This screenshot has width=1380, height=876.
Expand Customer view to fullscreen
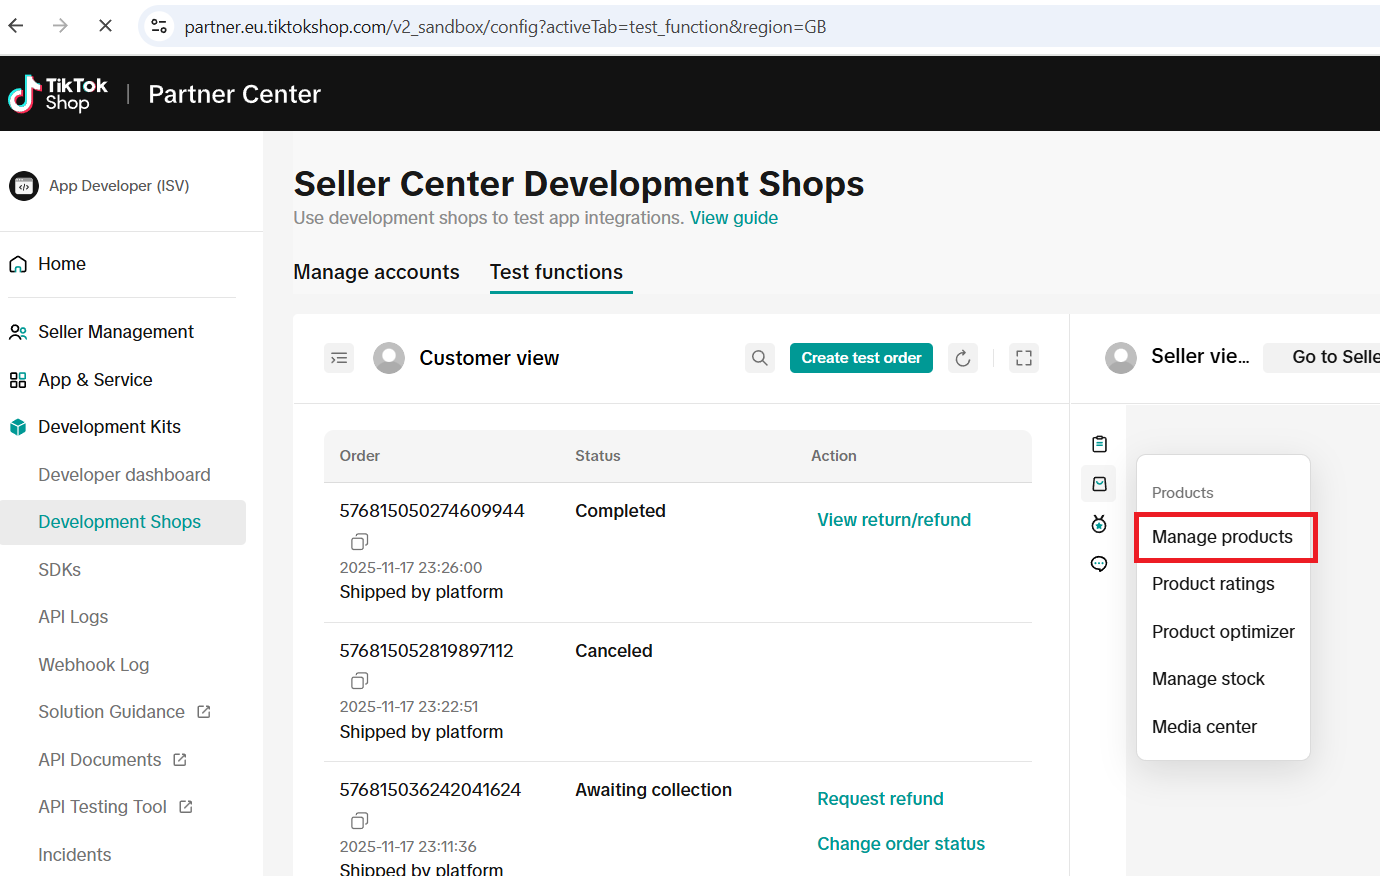pos(1023,358)
